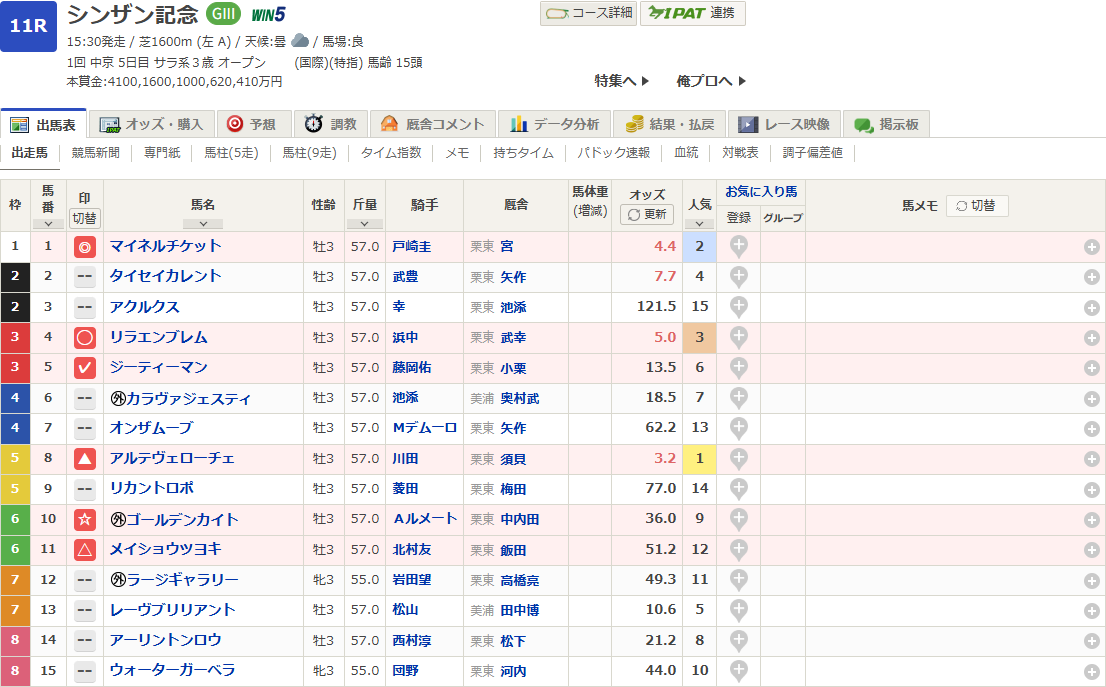Open the horse link メイショウツヨキ
Viewport: 1106px width, 687px height.
coord(166,549)
